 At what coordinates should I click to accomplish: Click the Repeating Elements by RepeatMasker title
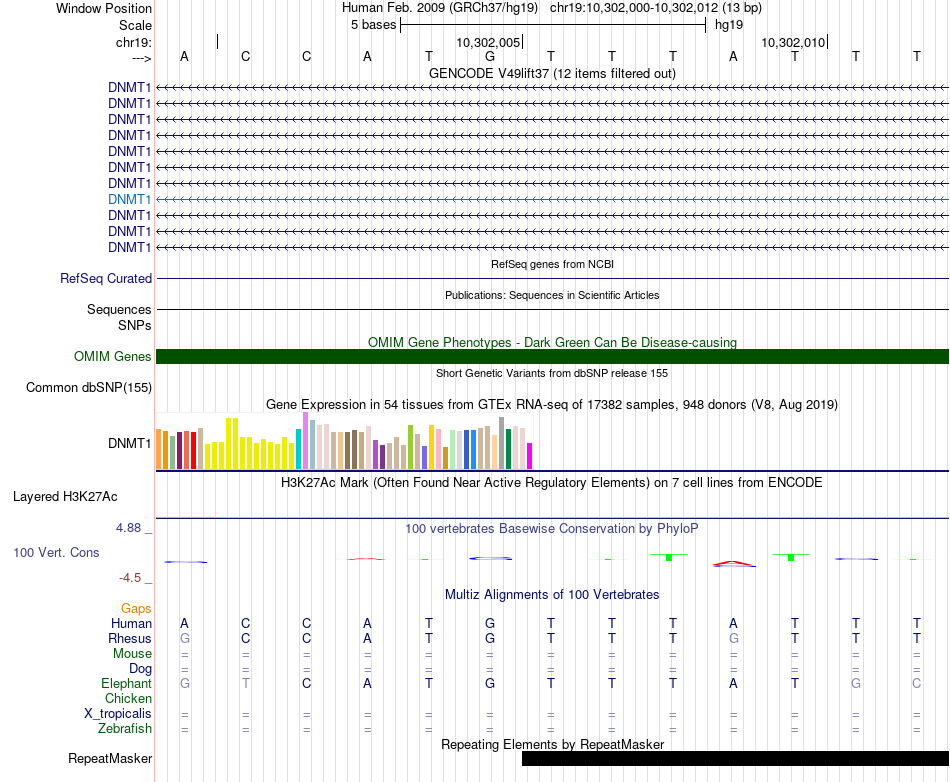[x=552, y=744]
